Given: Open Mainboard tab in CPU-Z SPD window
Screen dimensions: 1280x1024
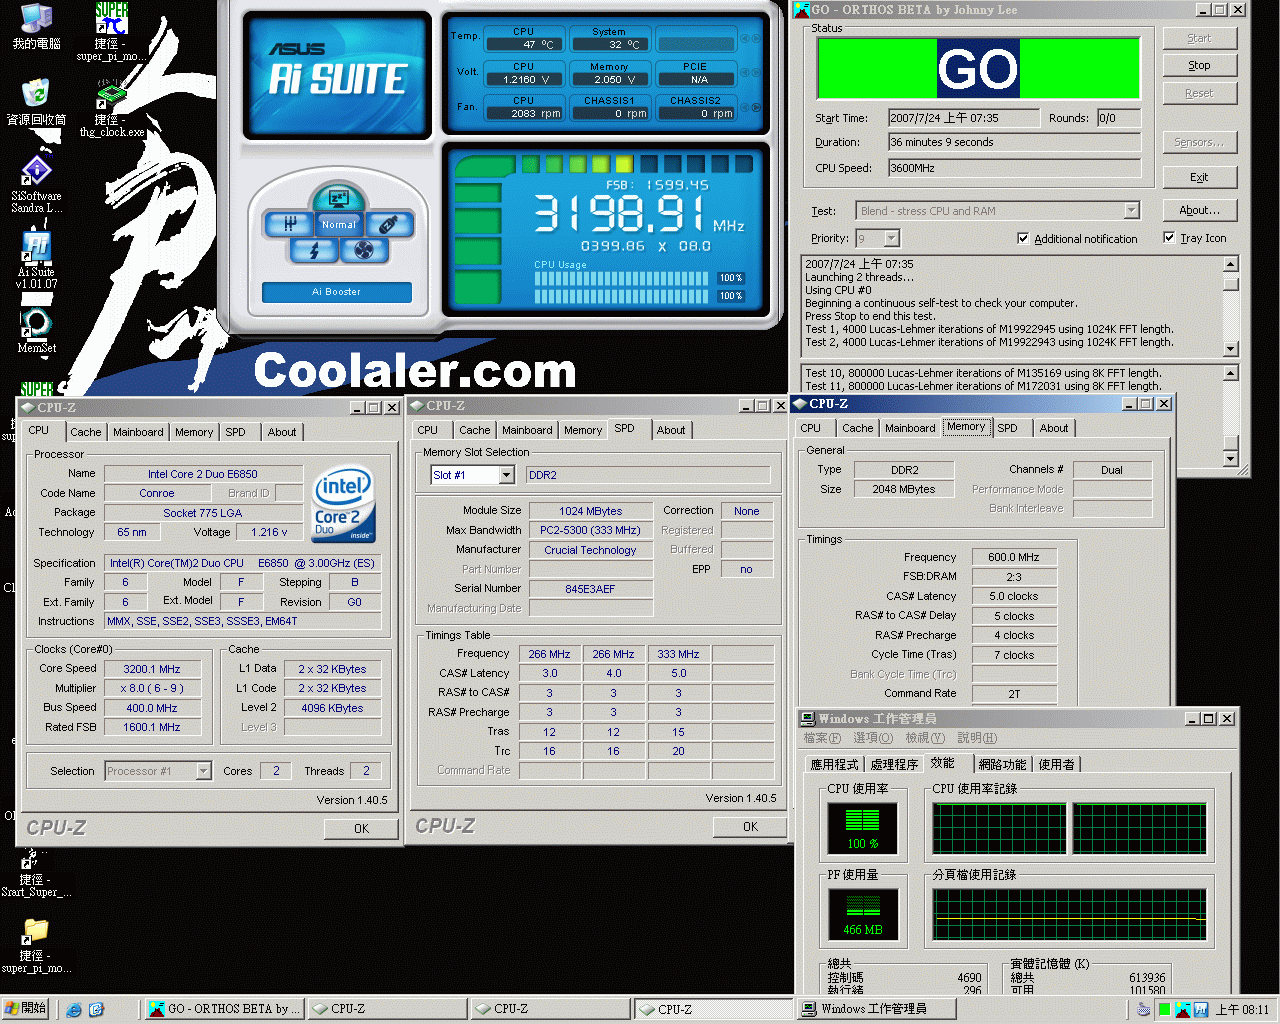Looking at the screenshot, I should pyautogui.click(x=527, y=430).
